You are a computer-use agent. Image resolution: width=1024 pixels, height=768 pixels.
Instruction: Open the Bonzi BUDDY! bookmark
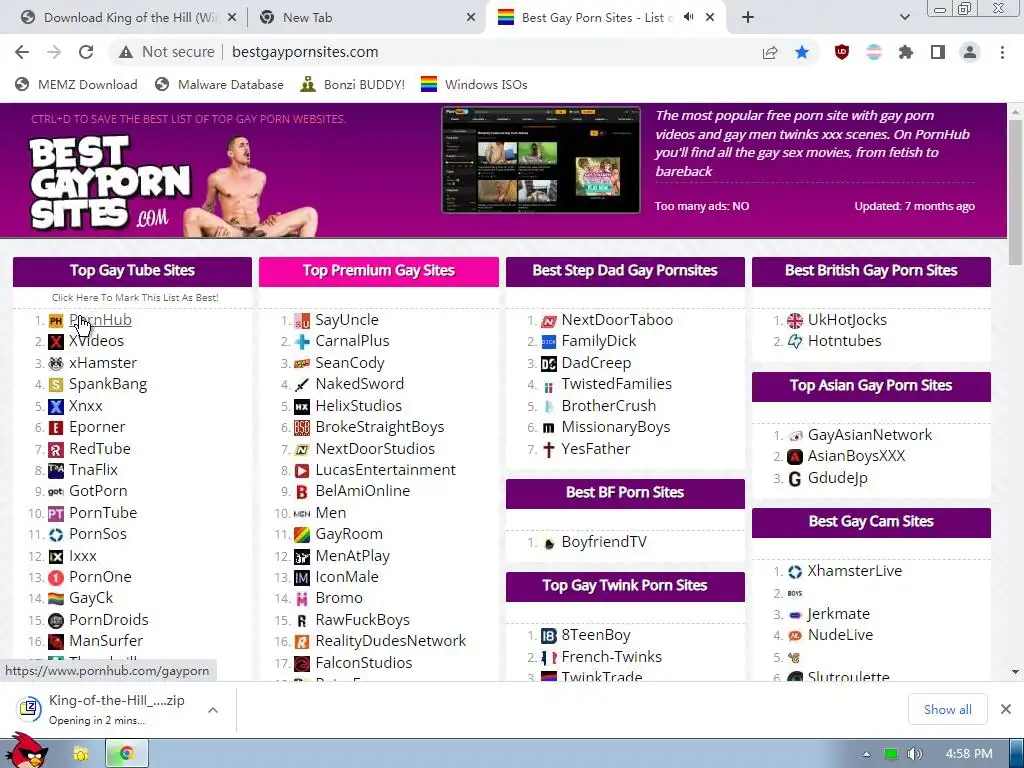pyautogui.click(x=353, y=85)
